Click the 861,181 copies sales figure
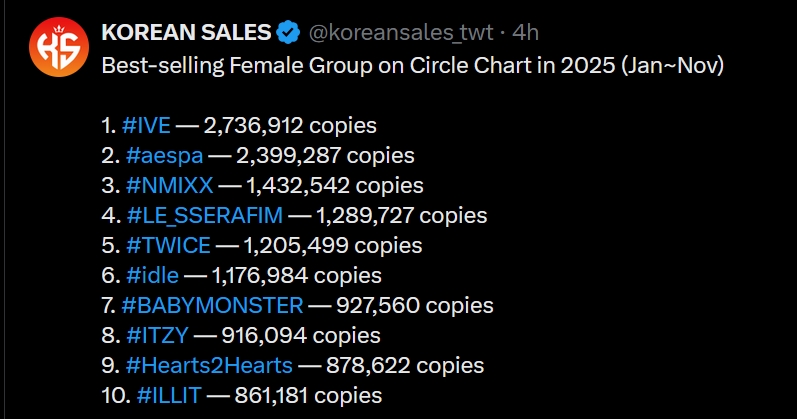The width and height of the screenshot is (797, 419). [x=307, y=395]
